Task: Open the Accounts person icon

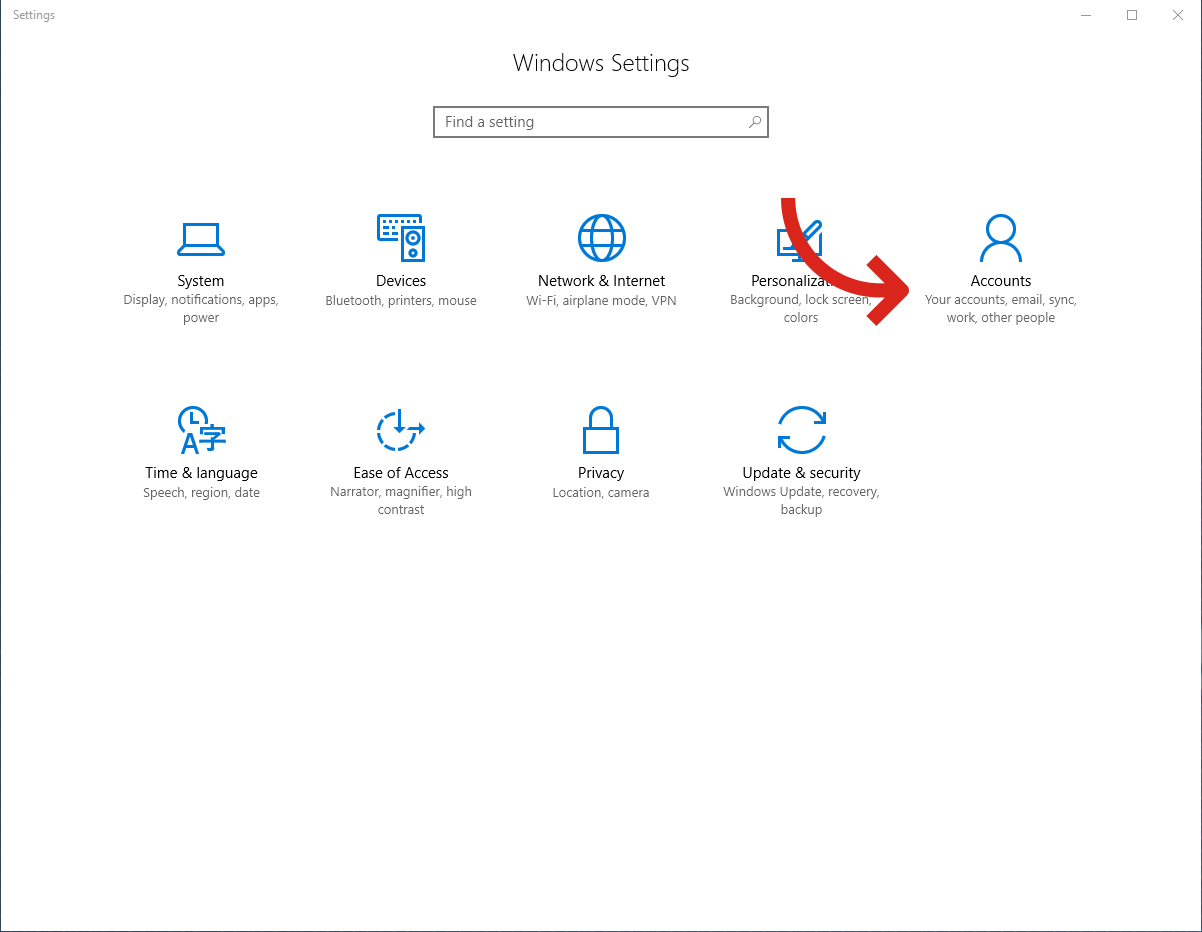Action: pyautogui.click(x=1001, y=238)
